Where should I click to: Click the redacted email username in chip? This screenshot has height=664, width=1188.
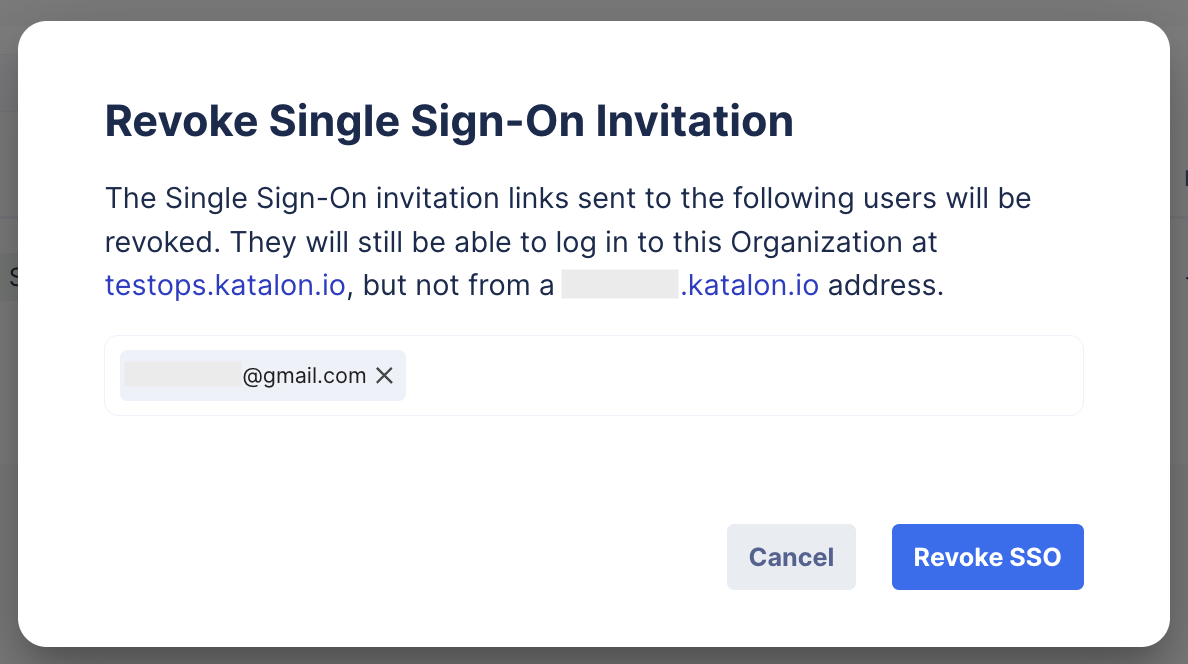coord(182,376)
